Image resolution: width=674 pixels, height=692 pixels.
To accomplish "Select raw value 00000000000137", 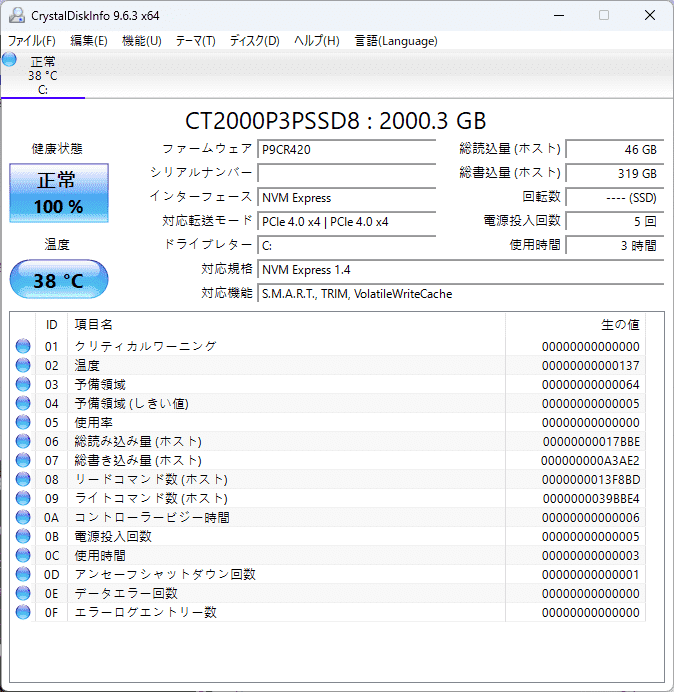I will (x=591, y=366).
